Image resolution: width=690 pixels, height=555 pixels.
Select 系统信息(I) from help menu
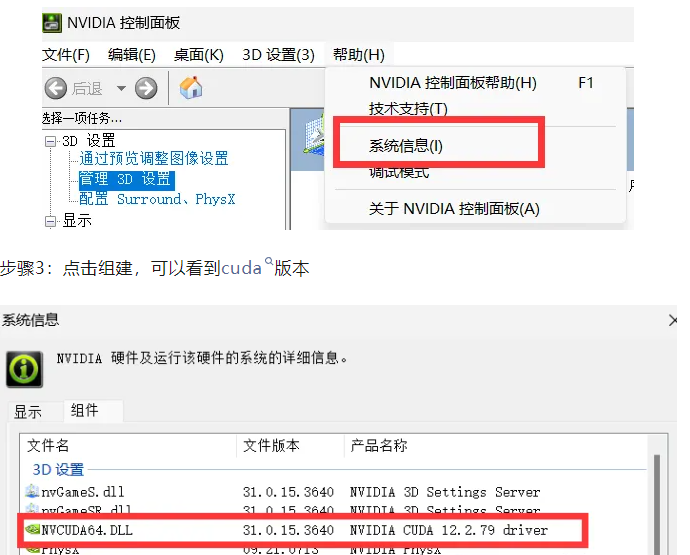click(x=405, y=146)
